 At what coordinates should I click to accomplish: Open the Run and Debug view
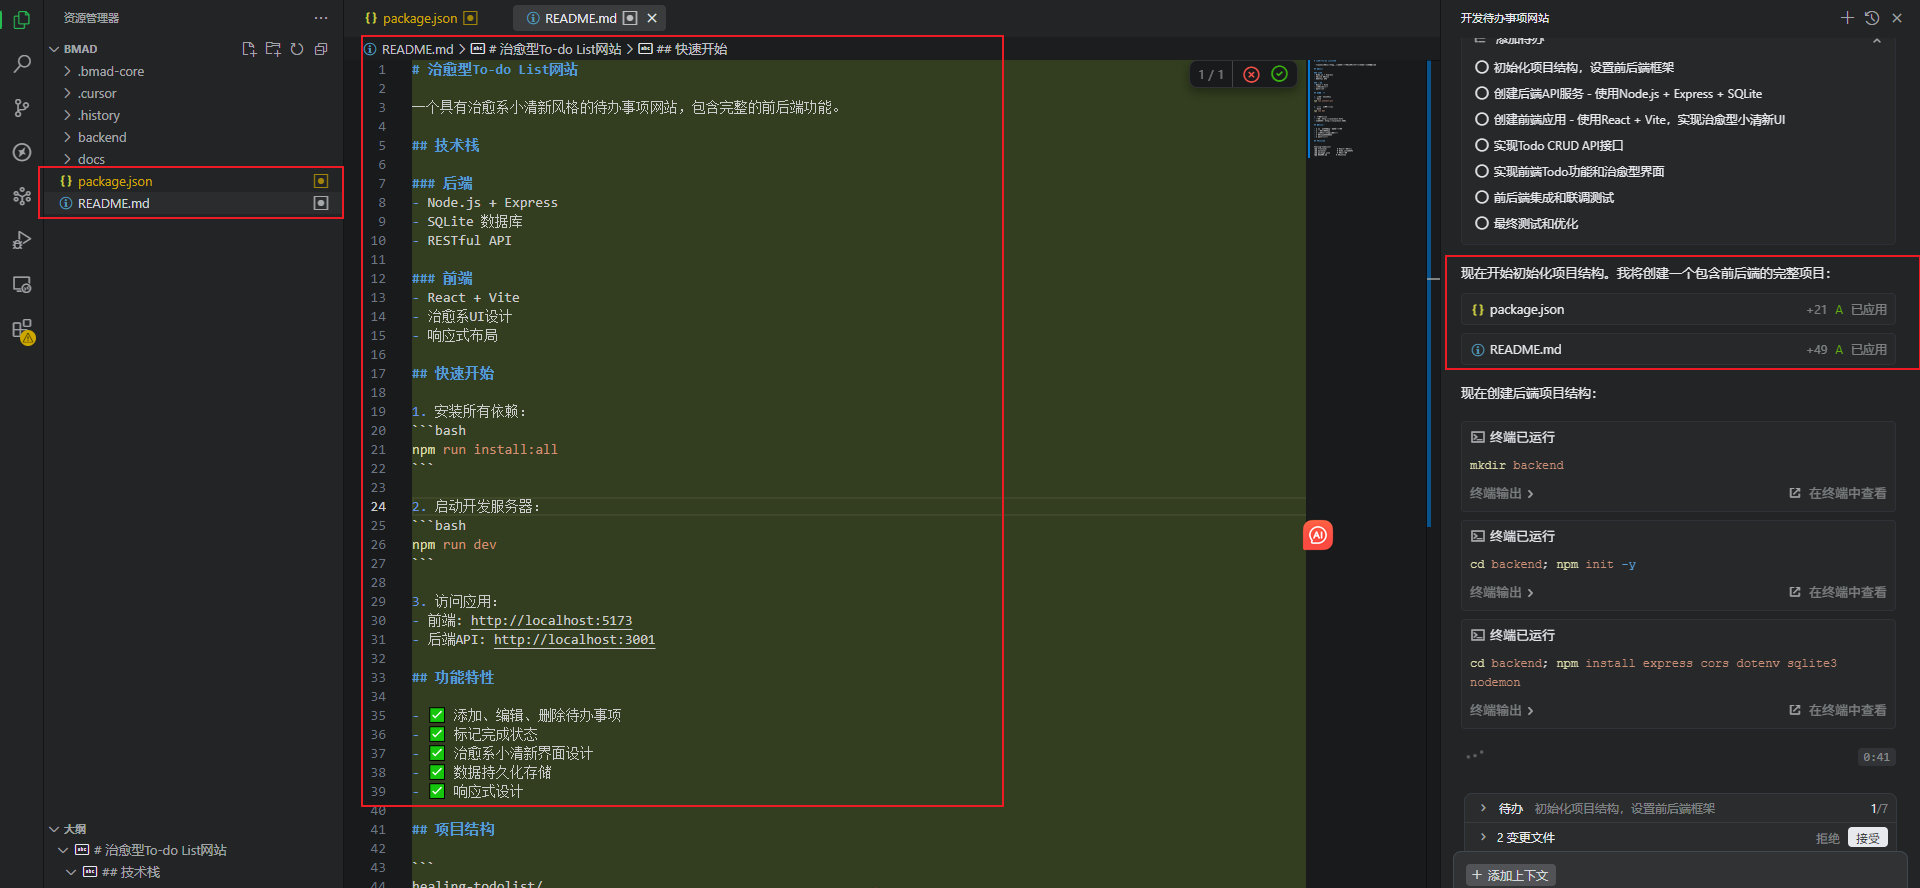(x=21, y=240)
